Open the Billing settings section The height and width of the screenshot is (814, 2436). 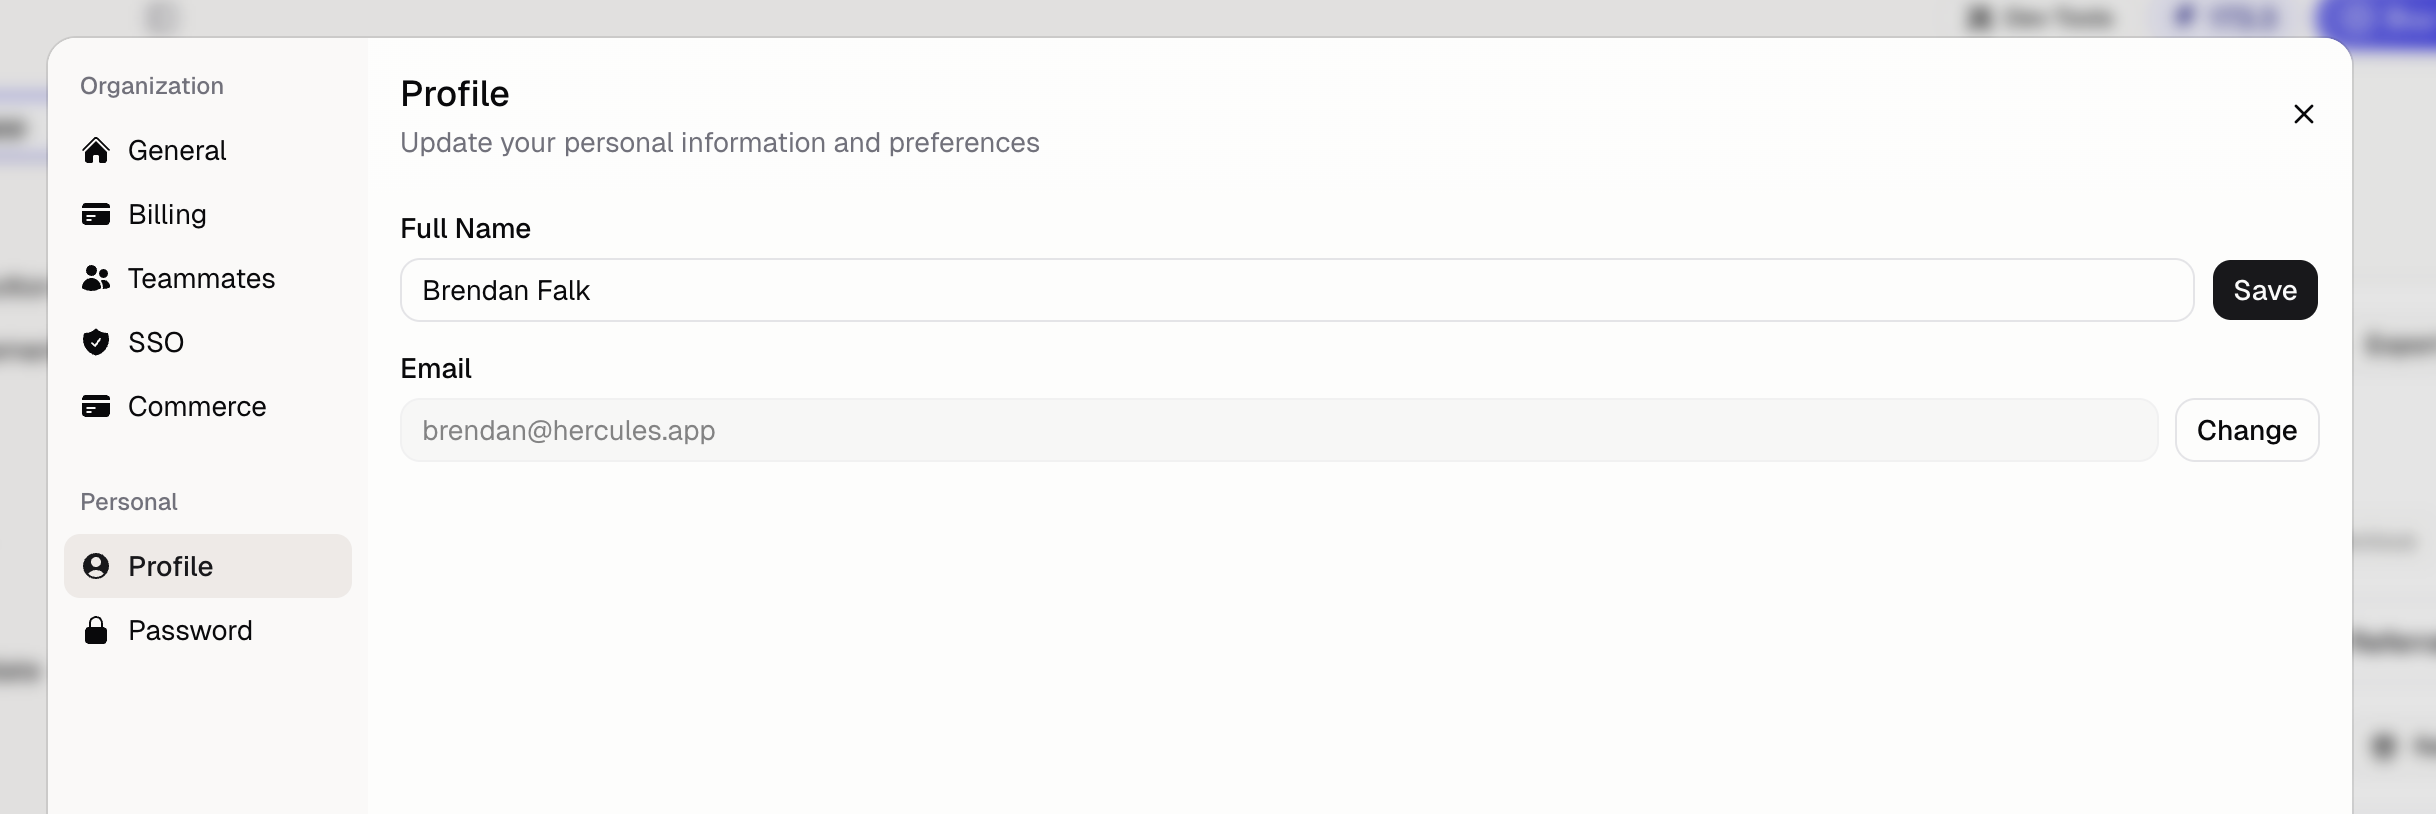tap(165, 214)
